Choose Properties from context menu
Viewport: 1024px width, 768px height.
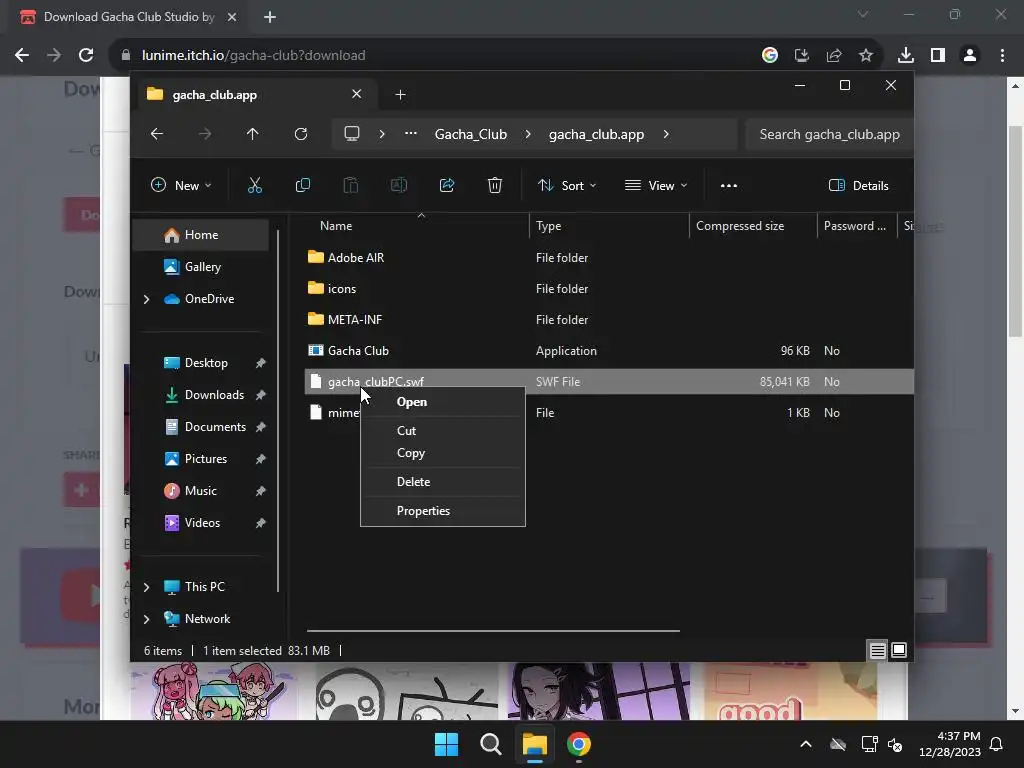coord(443,511)
